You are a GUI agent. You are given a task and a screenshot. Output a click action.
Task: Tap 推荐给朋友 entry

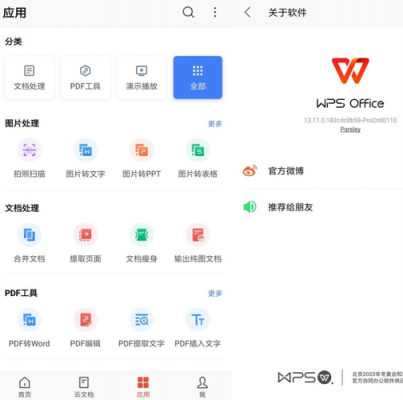tap(322, 207)
